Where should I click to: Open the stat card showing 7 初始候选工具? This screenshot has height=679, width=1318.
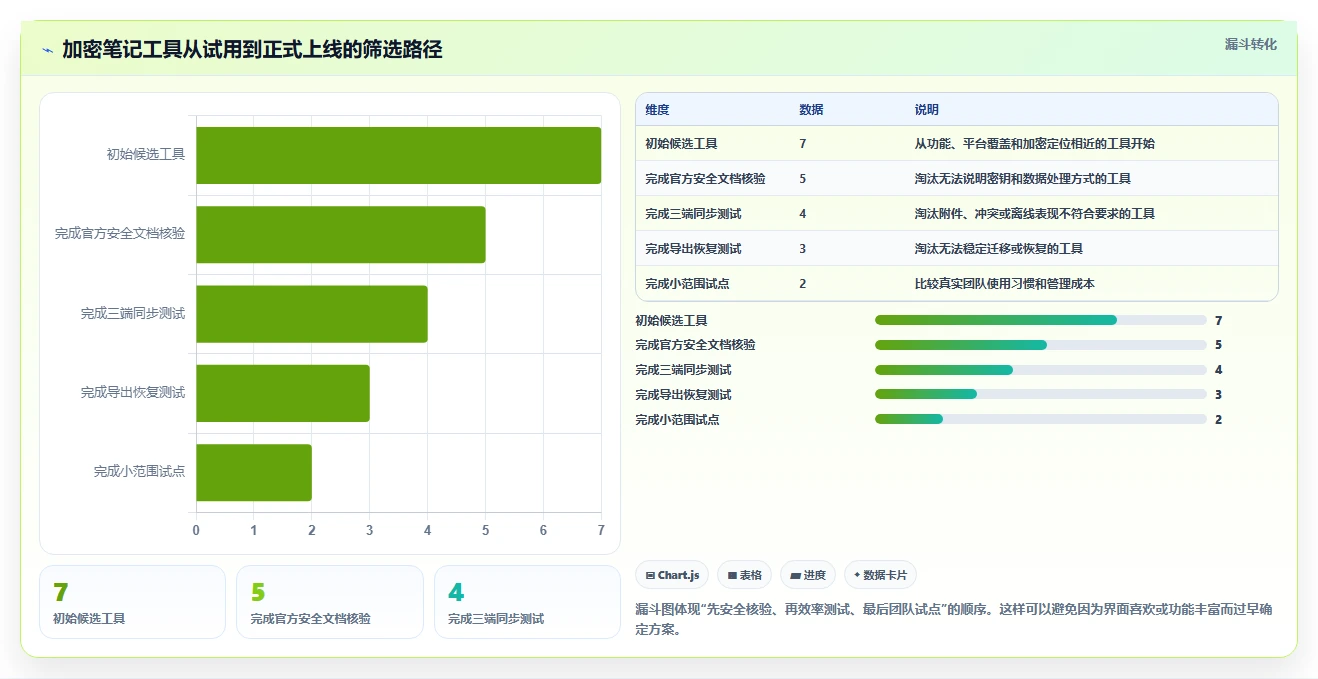click(x=132, y=602)
